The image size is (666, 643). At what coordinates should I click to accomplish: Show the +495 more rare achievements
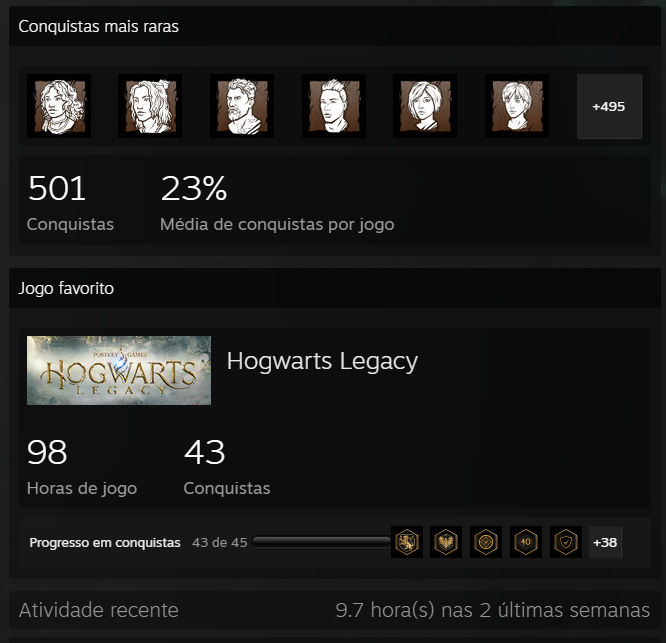point(609,106)
